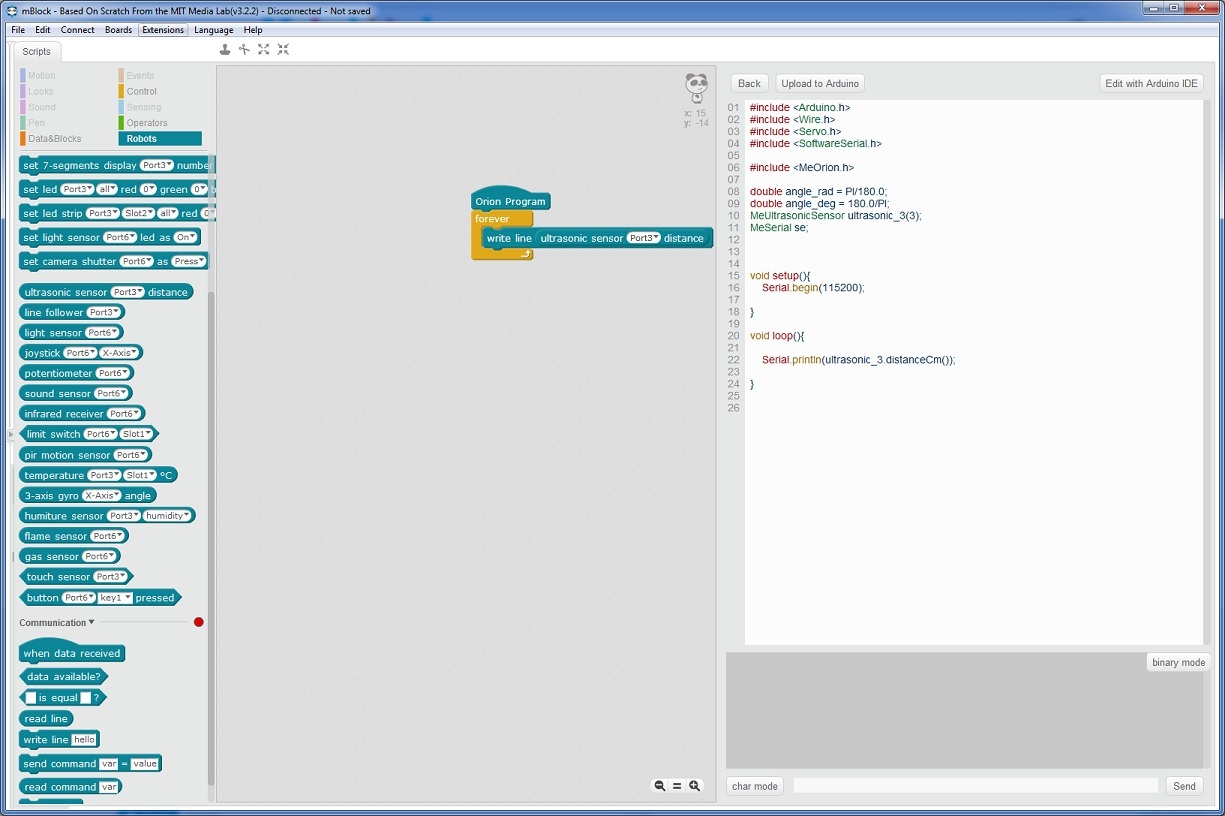Click the data available? block
This screenshot has height=816, width=1225.
63,677
